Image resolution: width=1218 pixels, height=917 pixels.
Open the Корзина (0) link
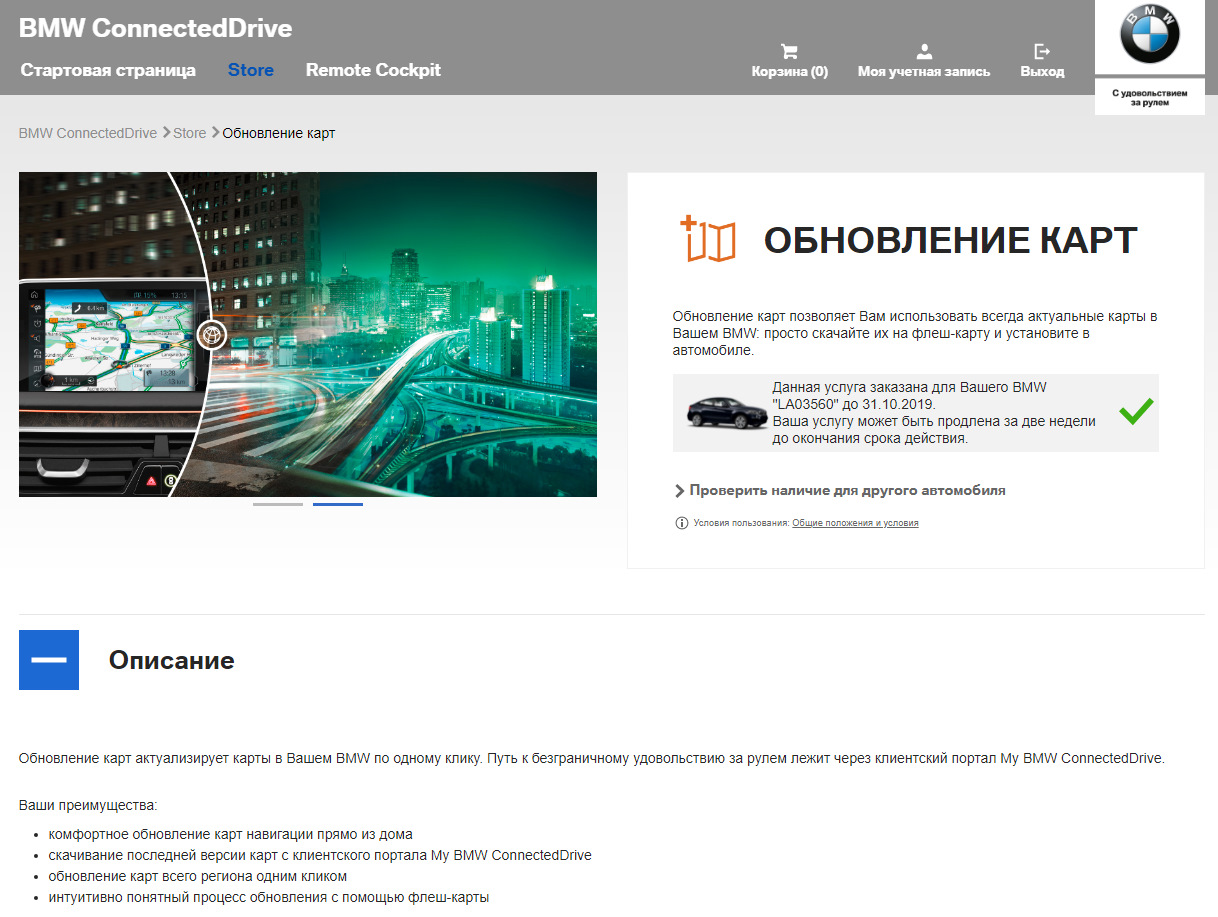pyautogui.click(x=790, y=72)
